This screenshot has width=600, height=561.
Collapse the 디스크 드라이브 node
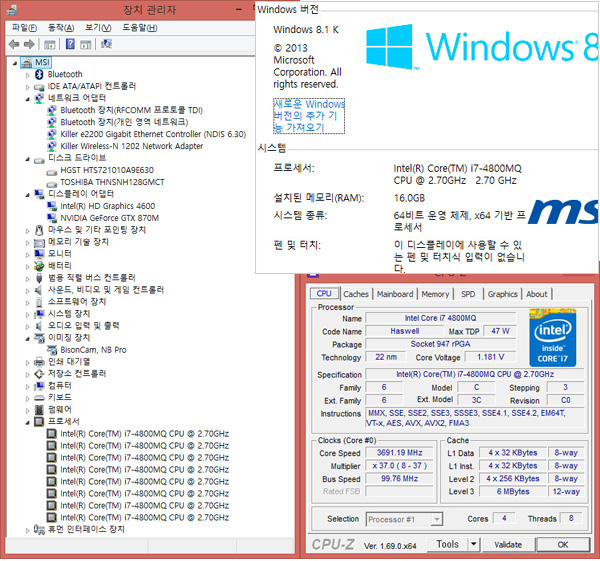pos(28,159)
